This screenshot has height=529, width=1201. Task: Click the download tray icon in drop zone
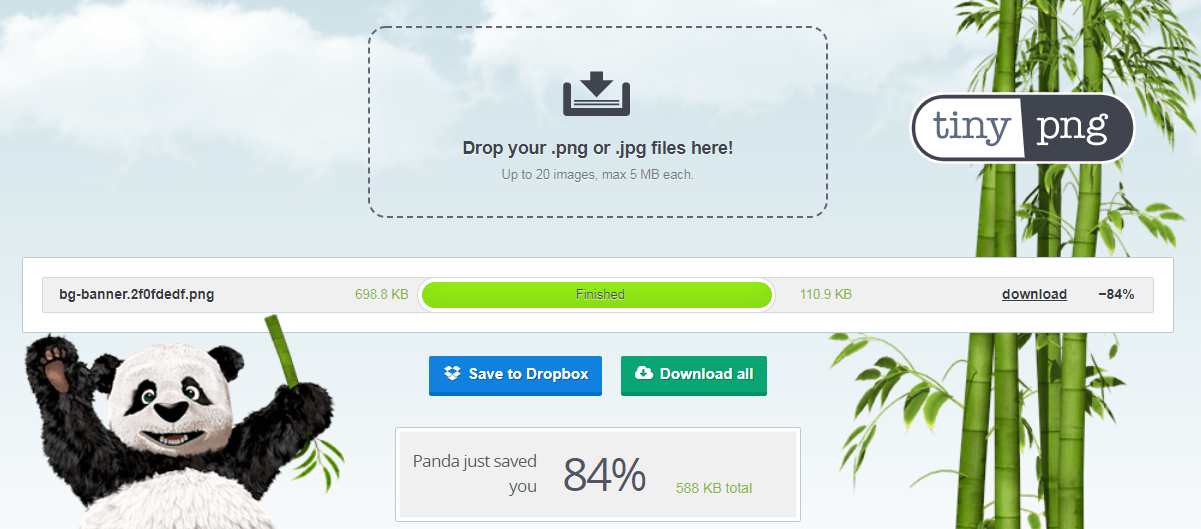point(597,93)
